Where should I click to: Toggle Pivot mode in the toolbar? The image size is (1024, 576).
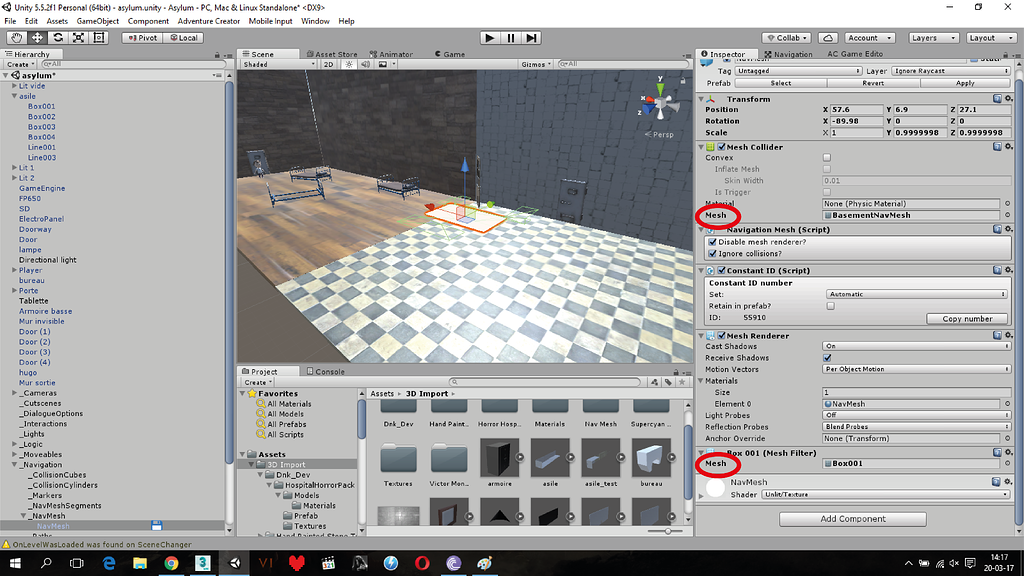pyautogui.click(x=142, y=37)
